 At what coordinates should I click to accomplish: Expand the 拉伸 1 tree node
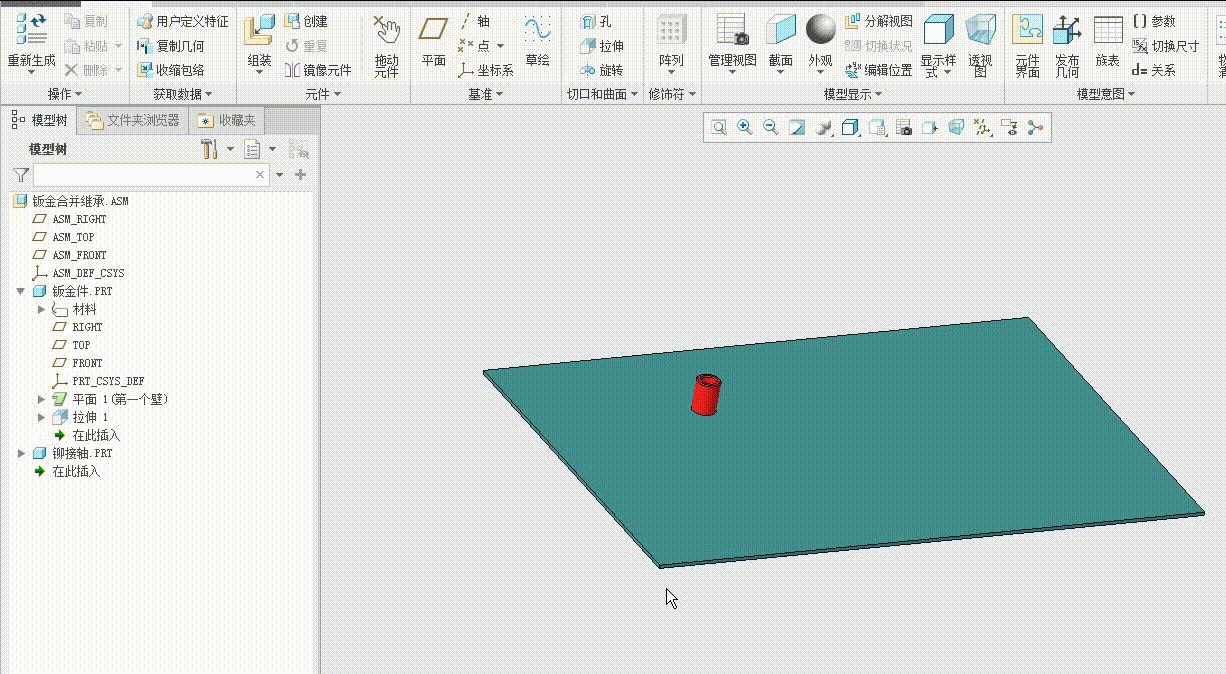click(41, 417)
